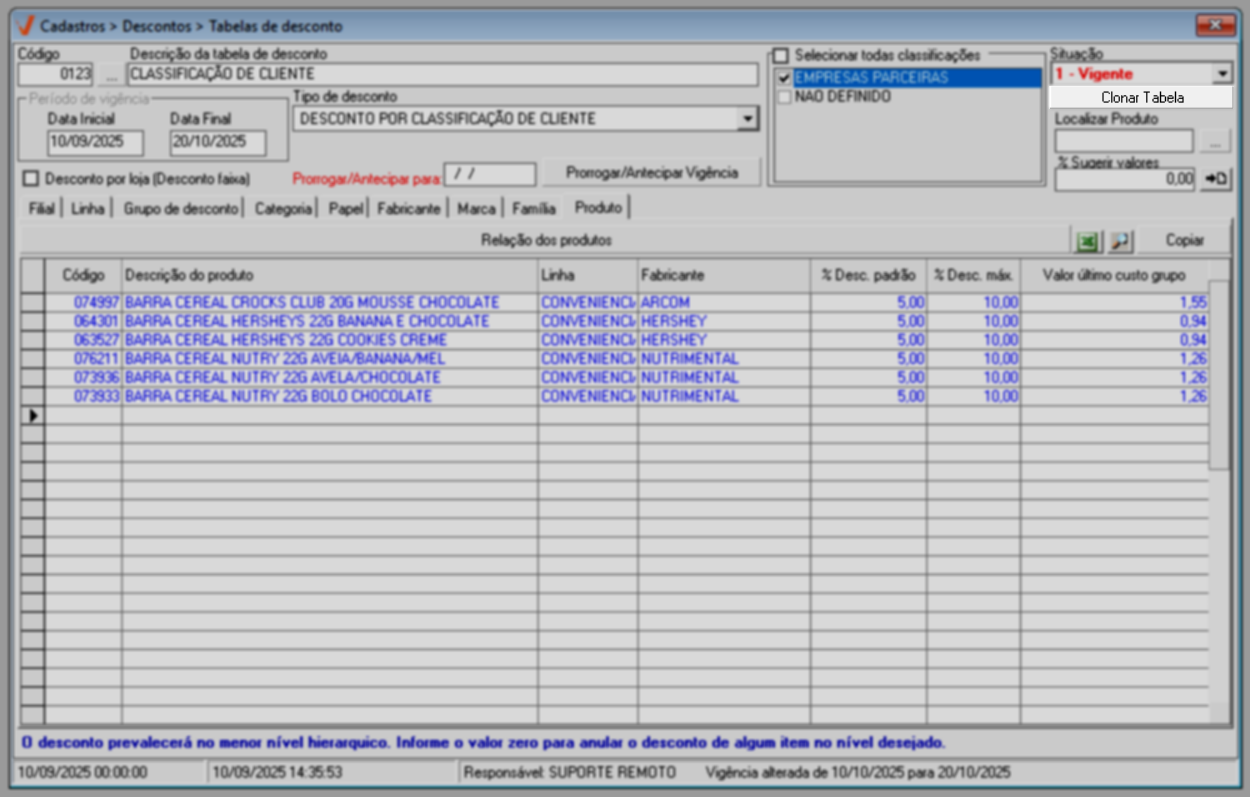Sort by Código column header
This screenshot has width=1250, height=797.
pyautogui.click(x=83, y=275)
